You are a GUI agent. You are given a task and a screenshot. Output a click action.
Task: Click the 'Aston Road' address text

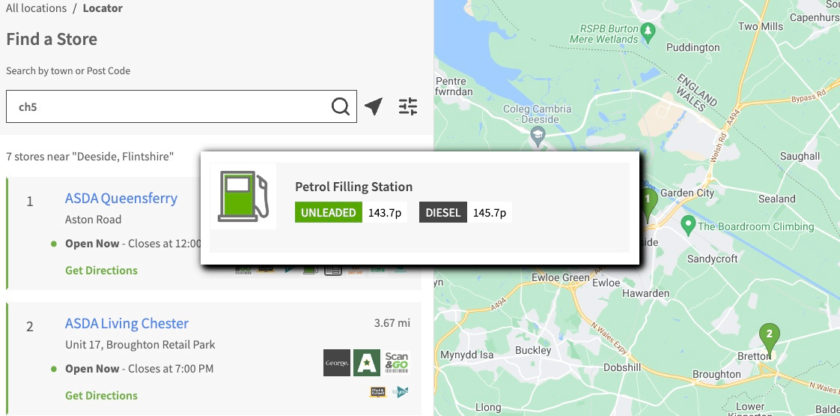(x=93, y=220)
